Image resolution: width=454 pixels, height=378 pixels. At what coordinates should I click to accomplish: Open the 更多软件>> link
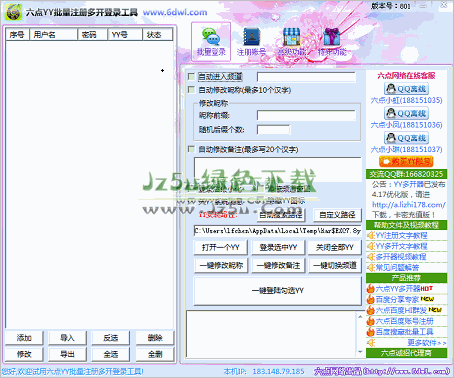(427, 343)
